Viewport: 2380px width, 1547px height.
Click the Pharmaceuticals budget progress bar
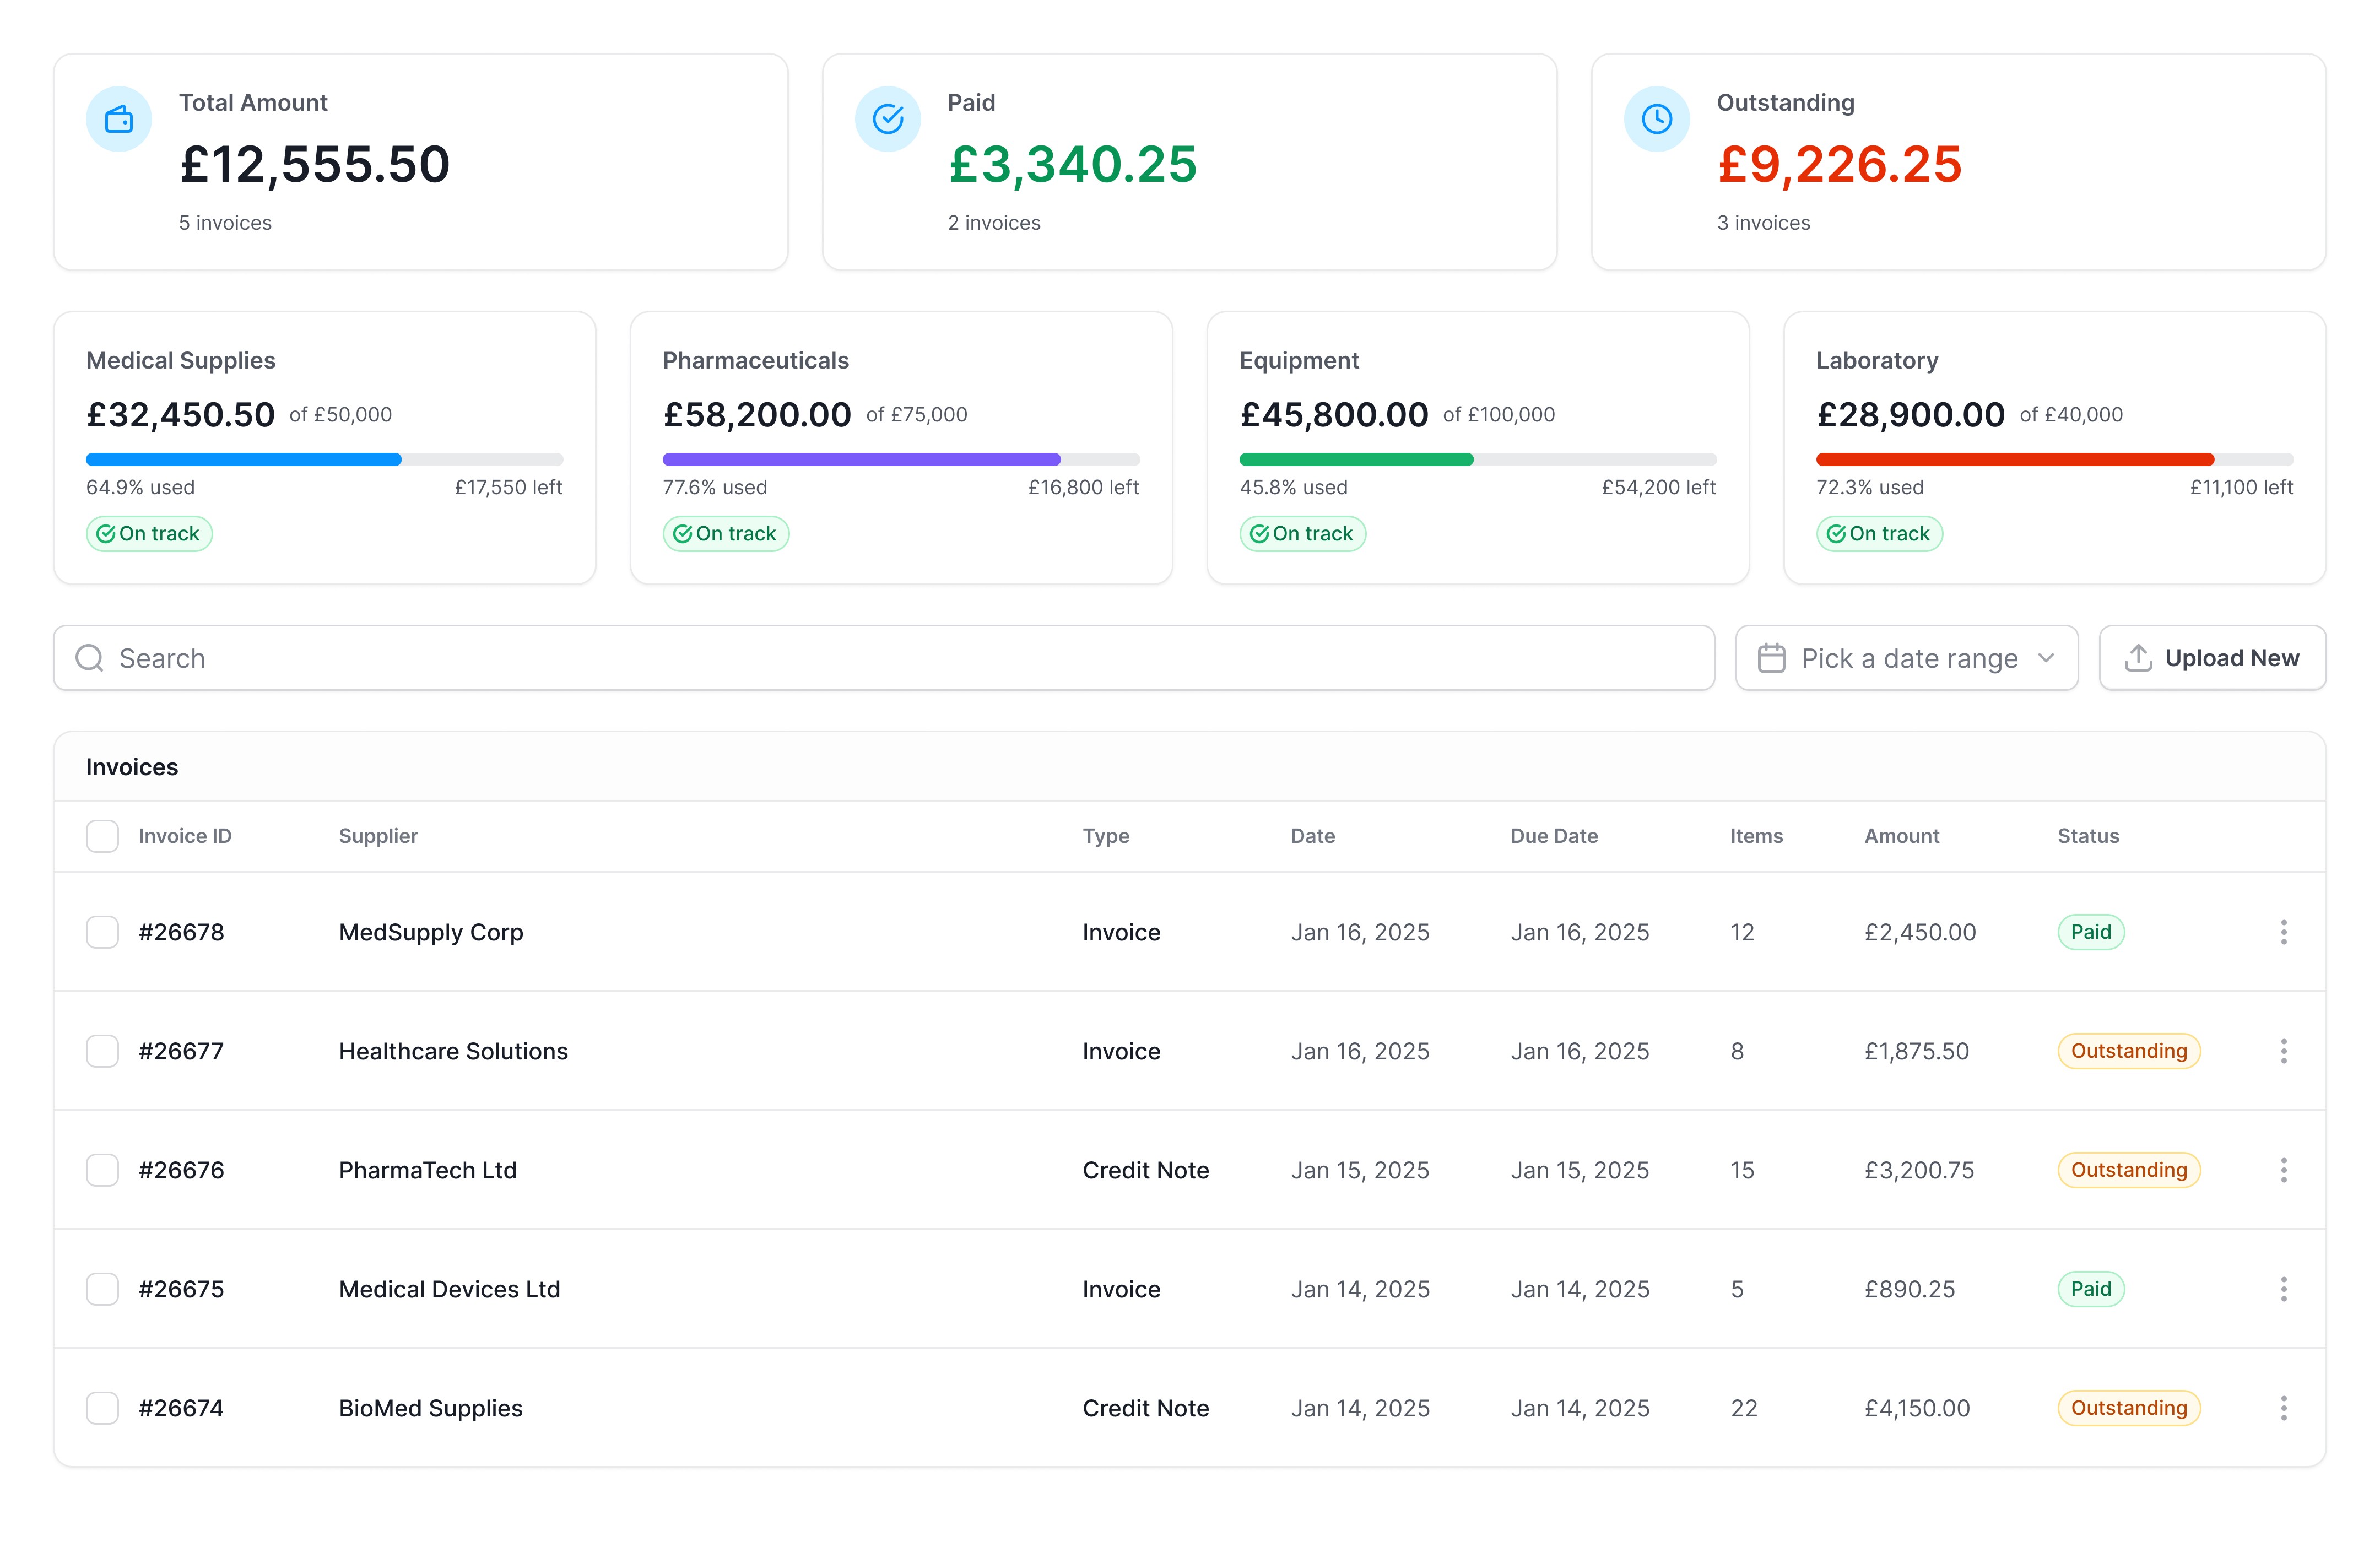click(900, 460)
